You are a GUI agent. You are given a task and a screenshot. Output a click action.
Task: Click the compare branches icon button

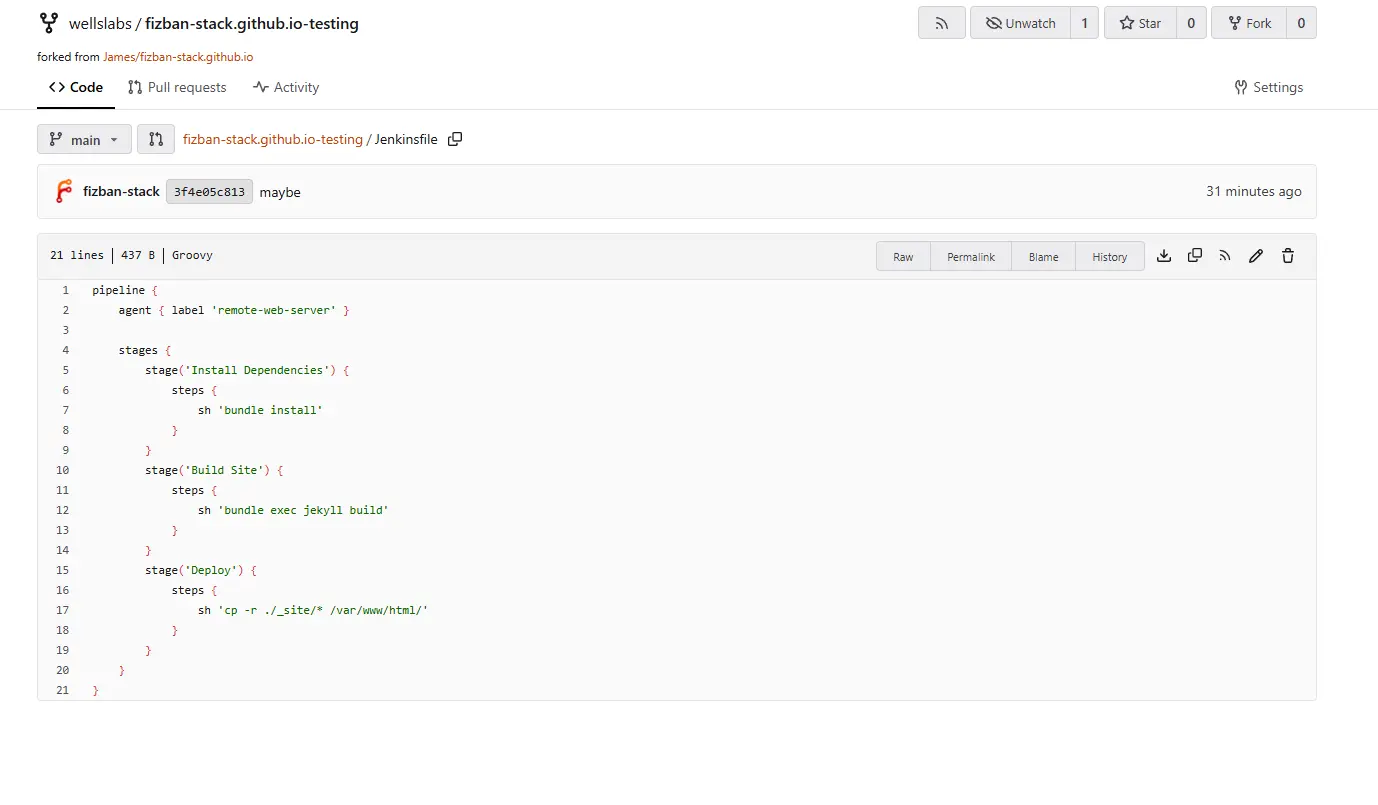pyautogui.click(x=156, y=139)
